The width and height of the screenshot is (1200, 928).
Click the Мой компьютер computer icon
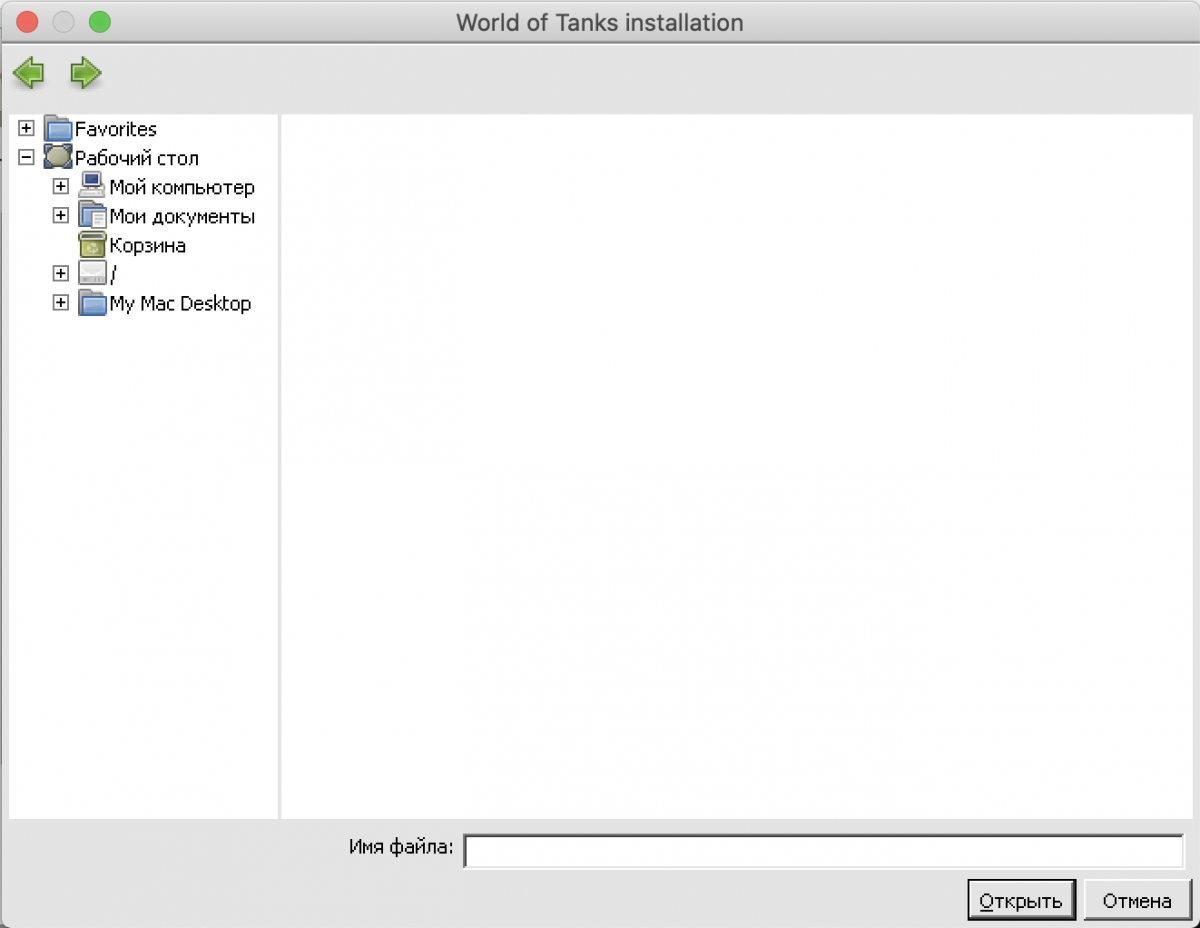92,187
